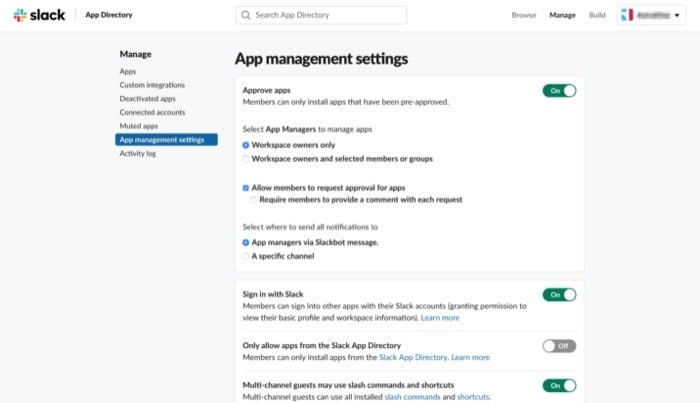The width and height of the screenshot is (700, 403).
Task: Toggle Multi-channel guests slash commands switch
Action: (x=559, y=386)
